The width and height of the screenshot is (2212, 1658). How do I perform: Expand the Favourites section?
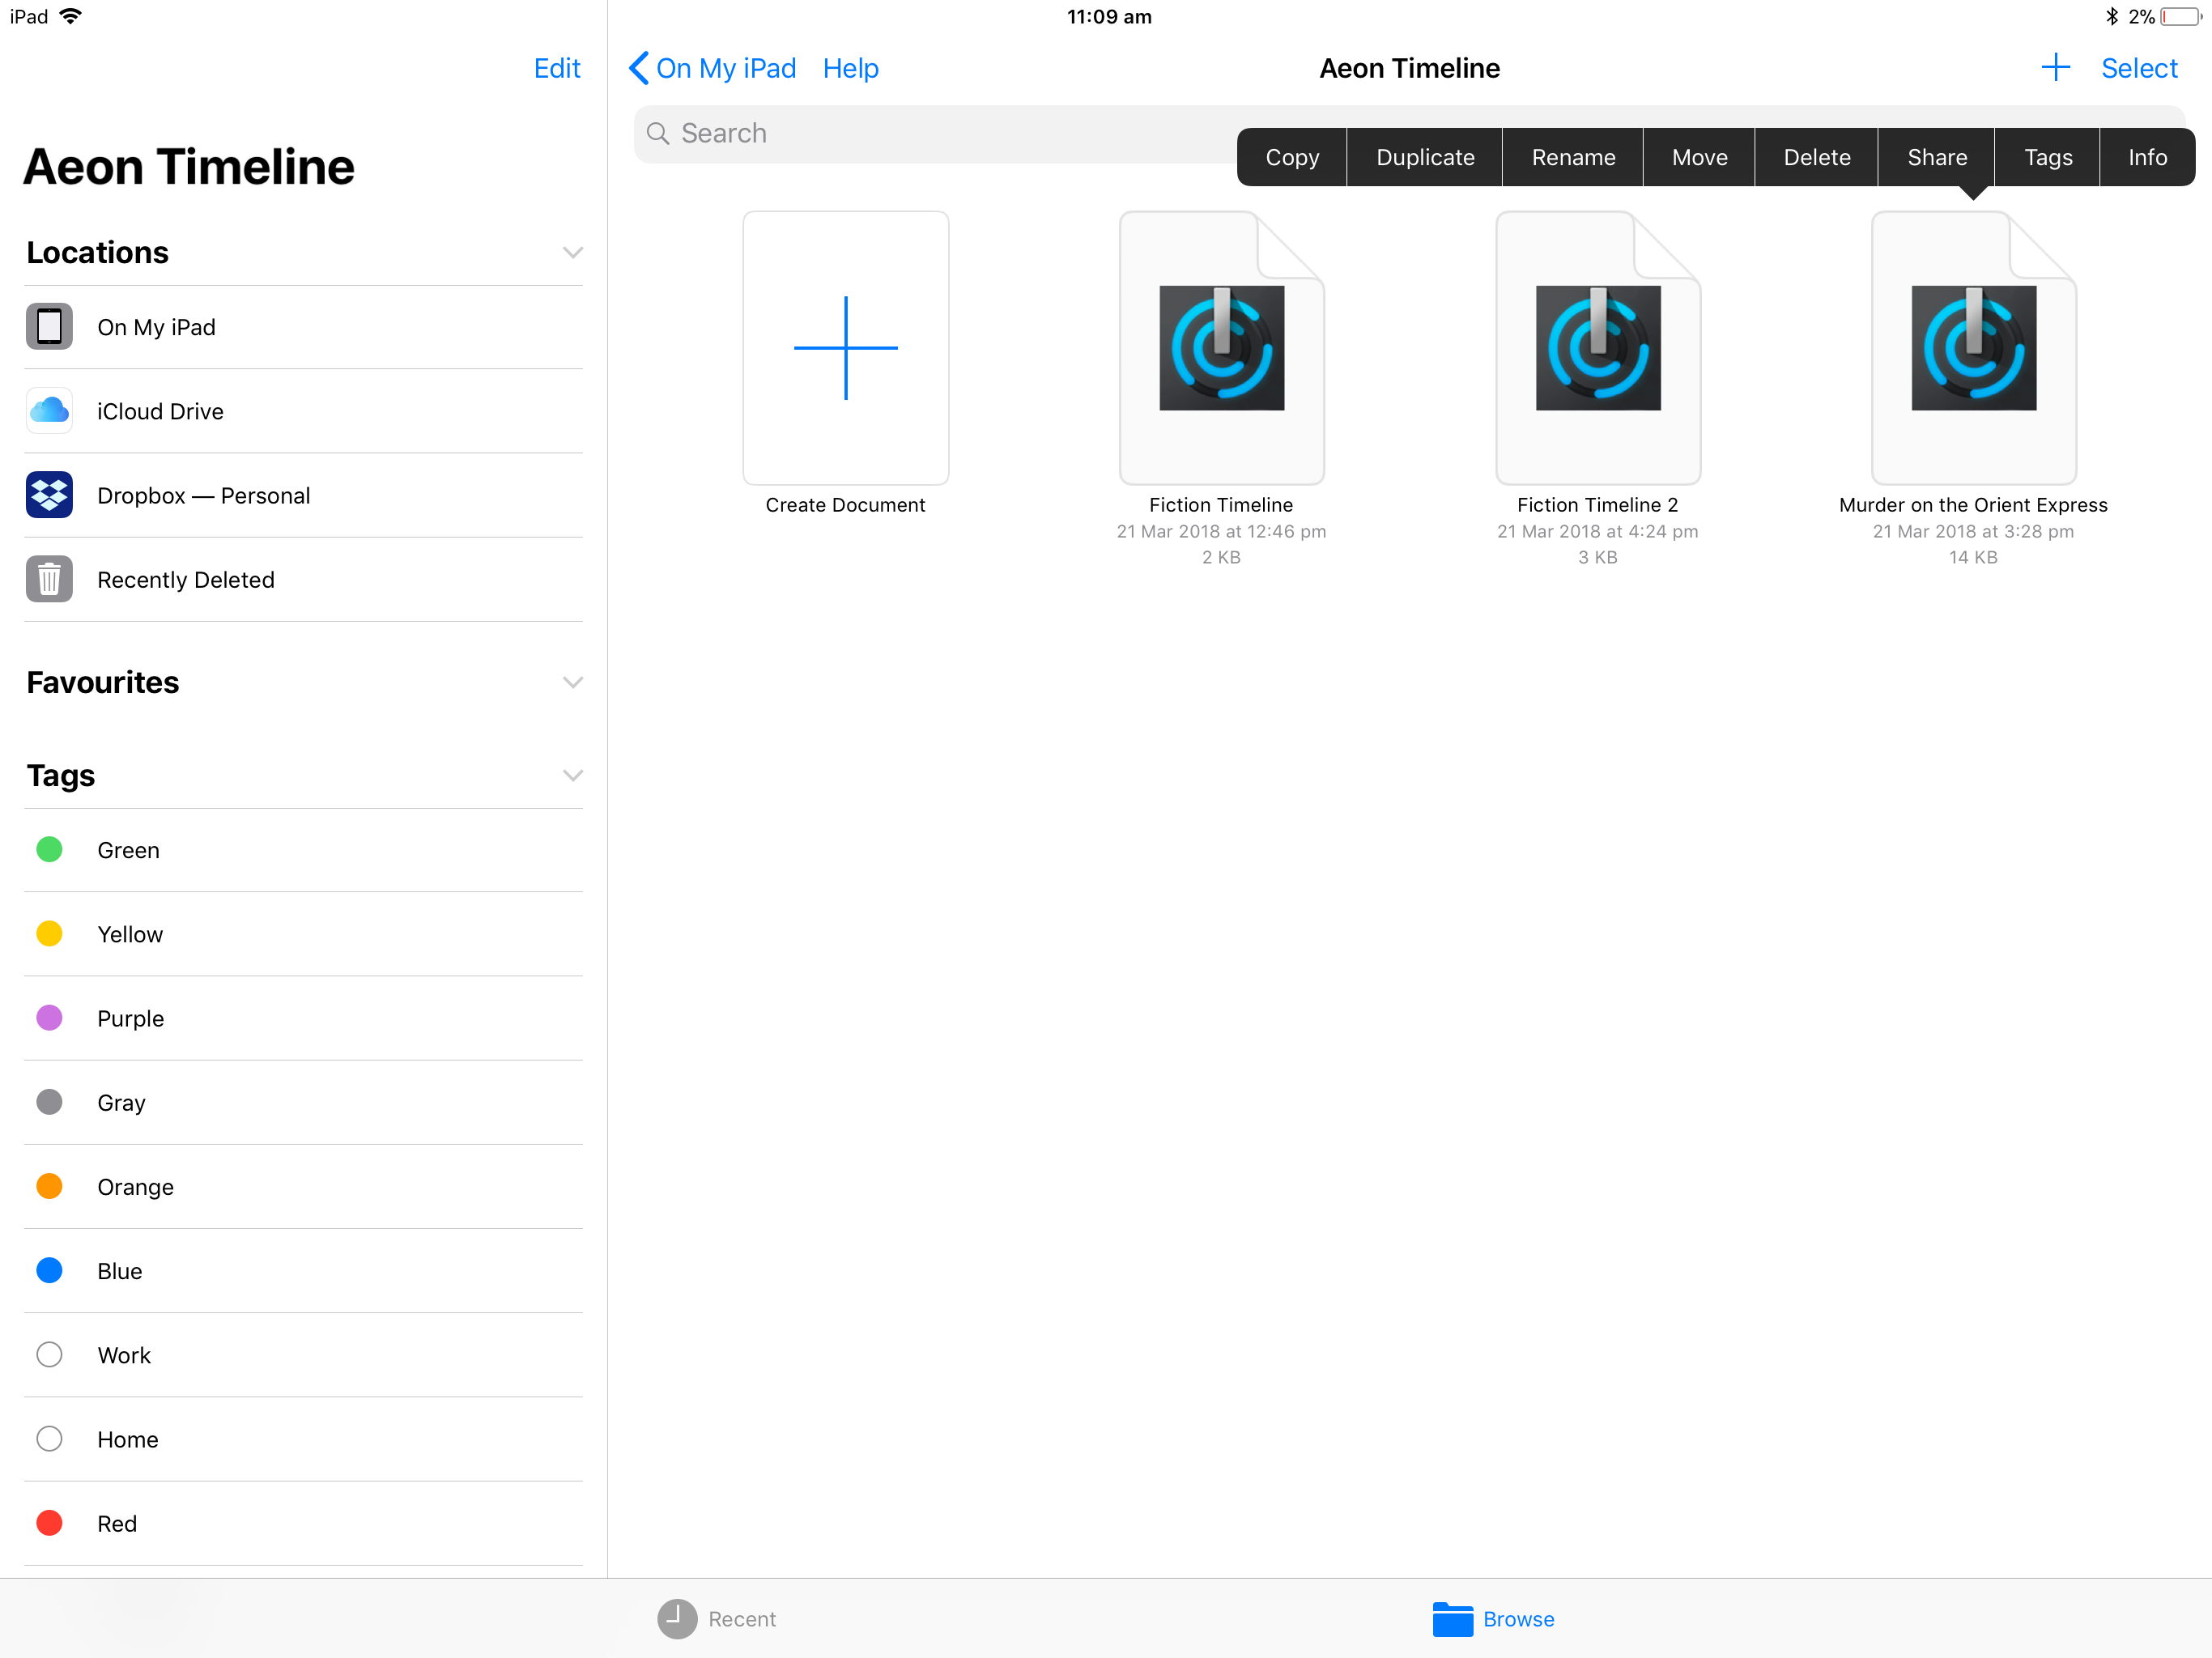569,681
